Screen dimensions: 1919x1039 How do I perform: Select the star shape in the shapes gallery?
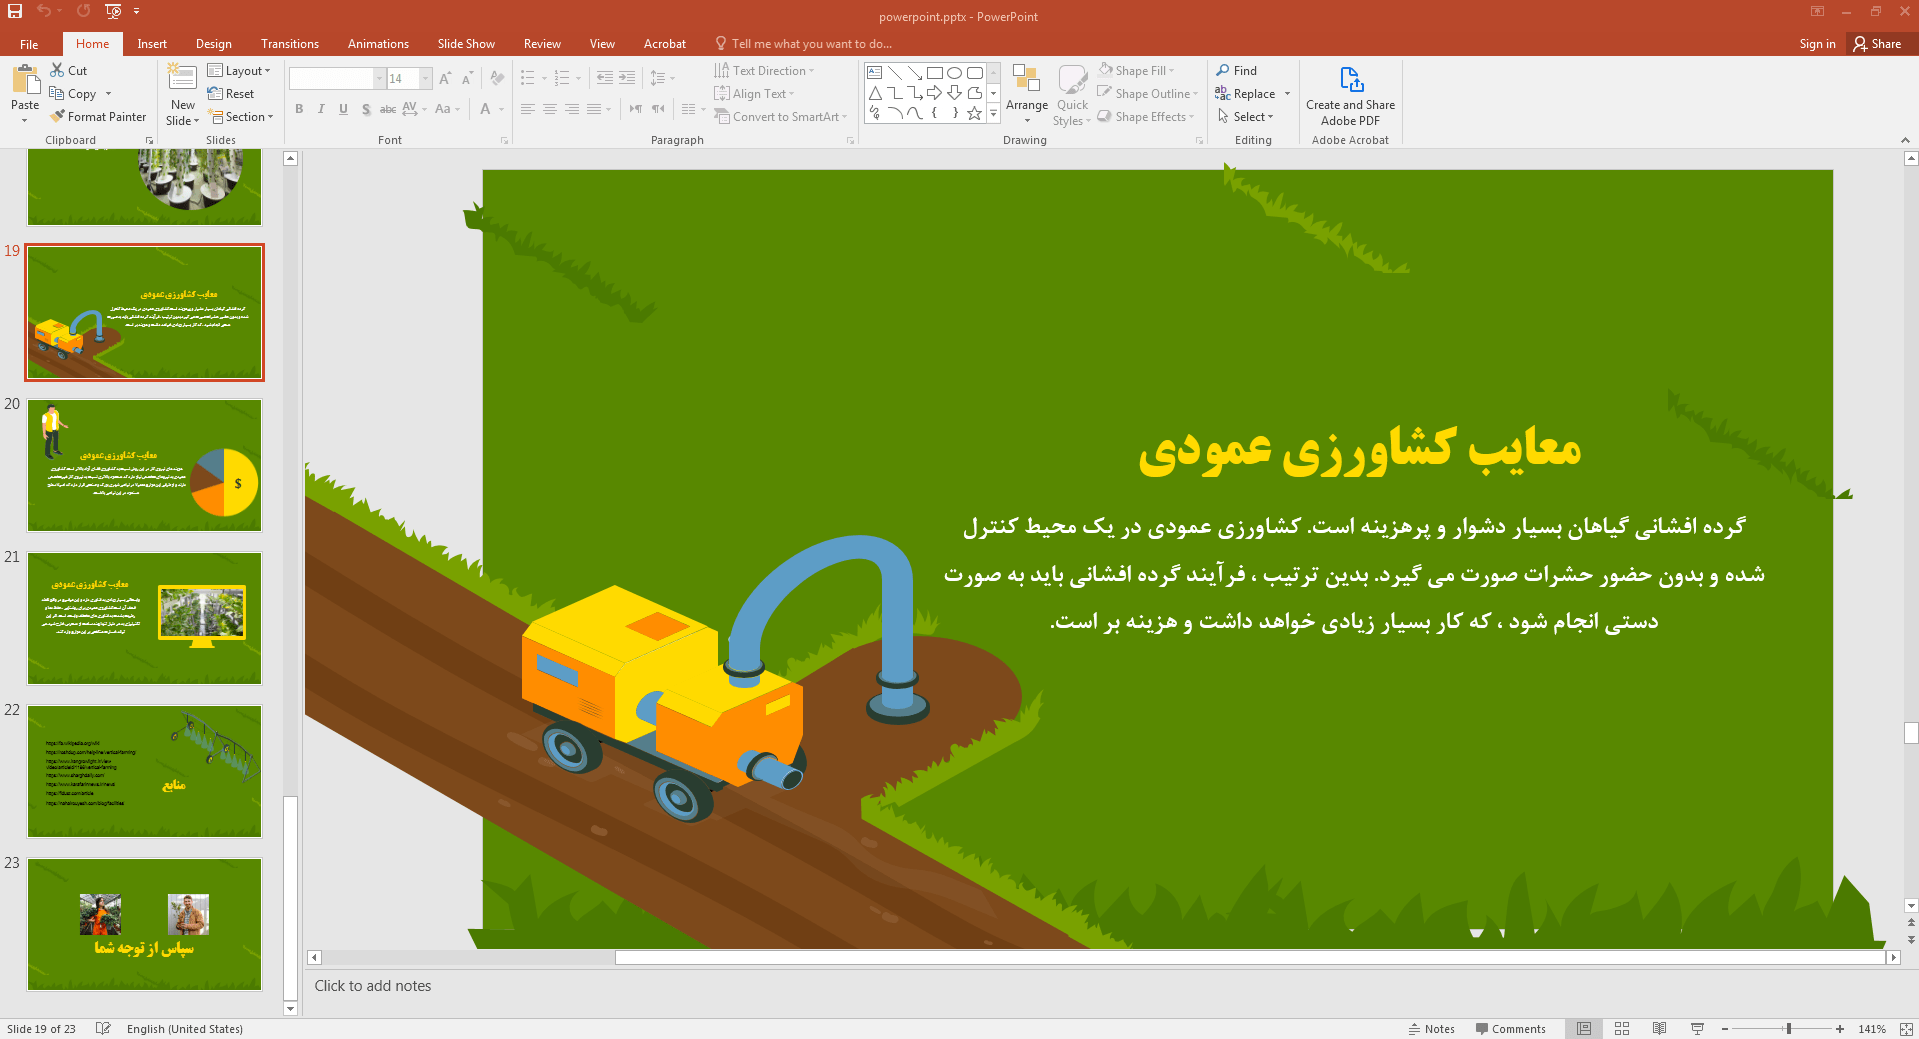(974, 113)
